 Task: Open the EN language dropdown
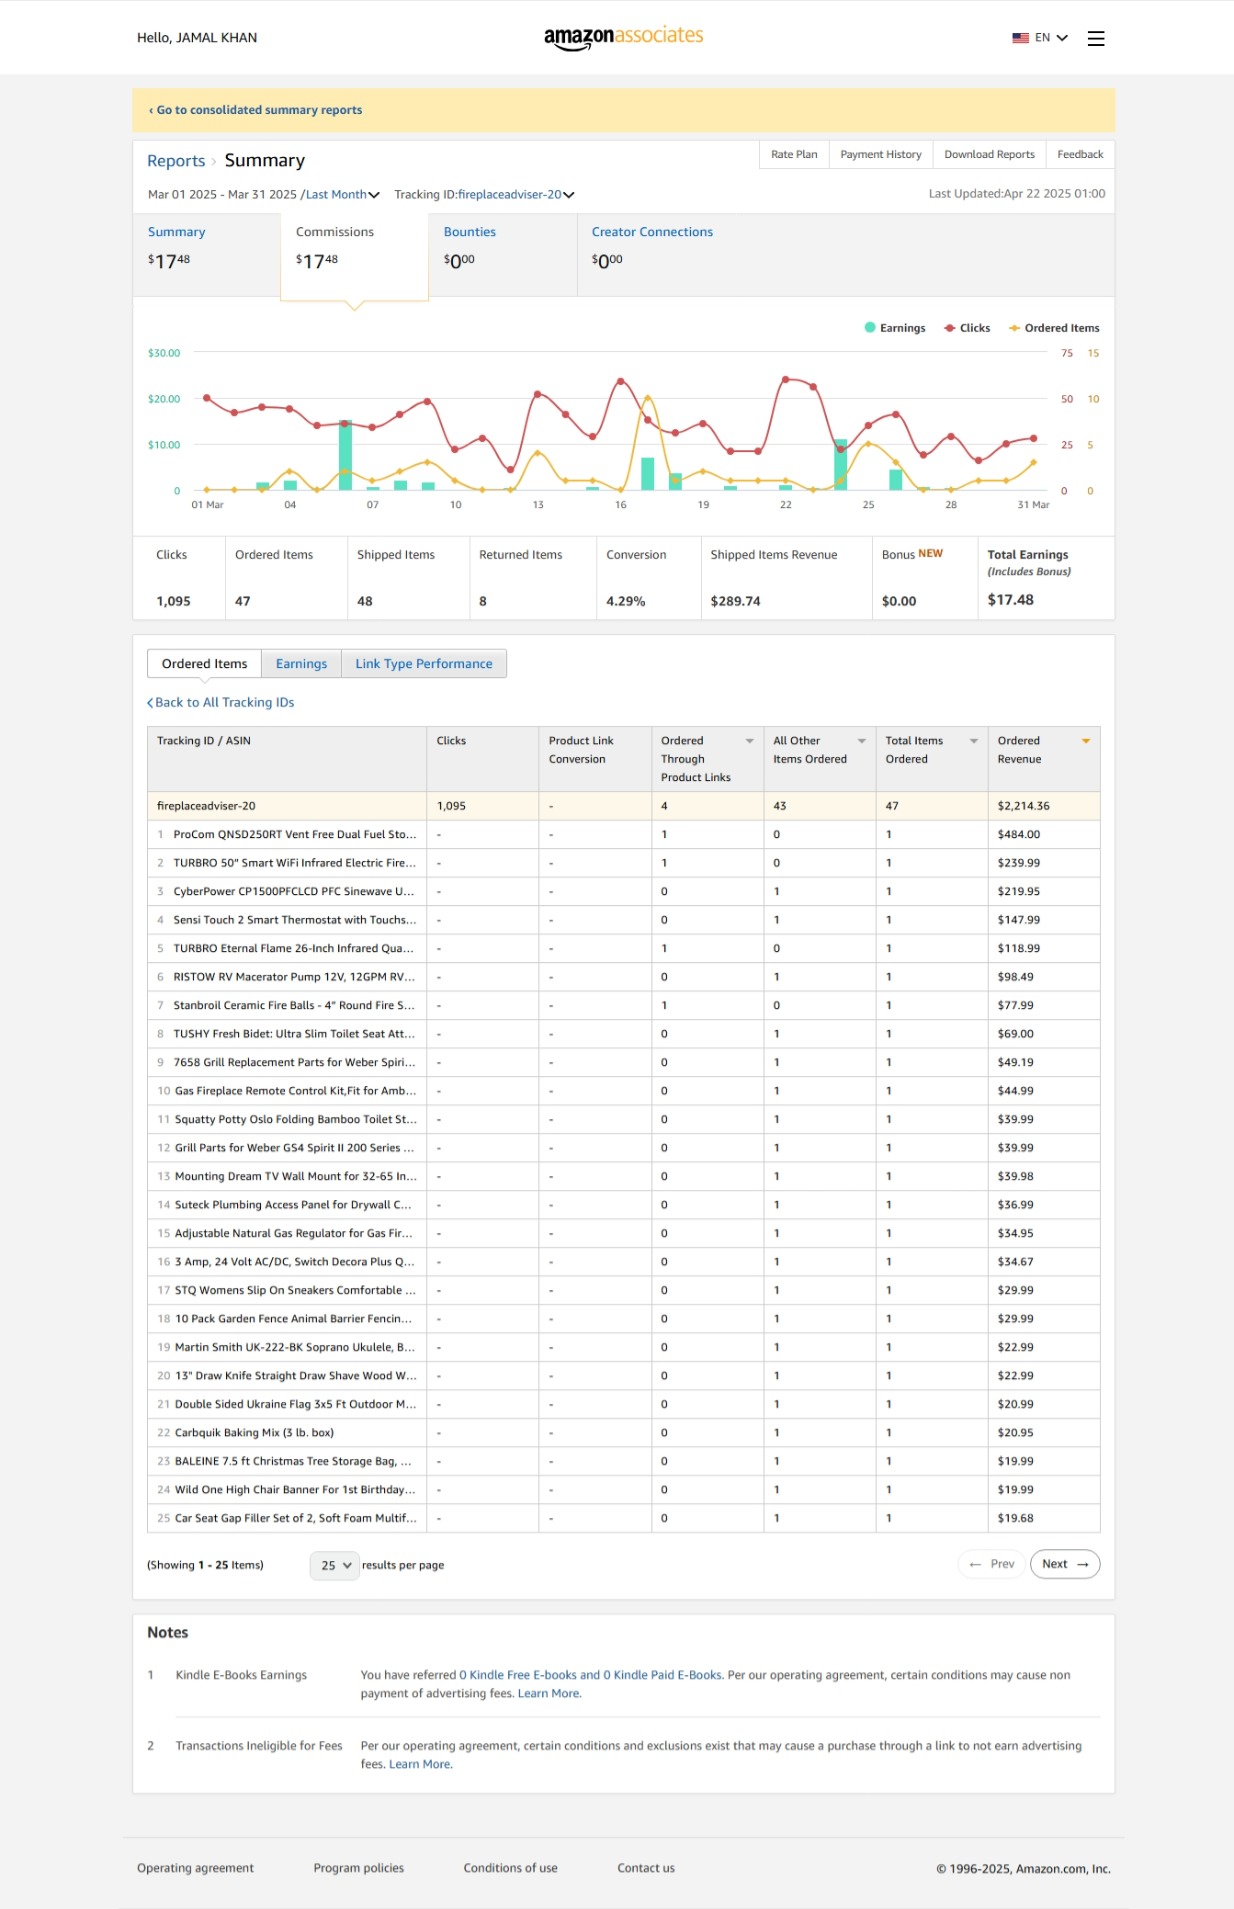click(x=1051, y=38)
